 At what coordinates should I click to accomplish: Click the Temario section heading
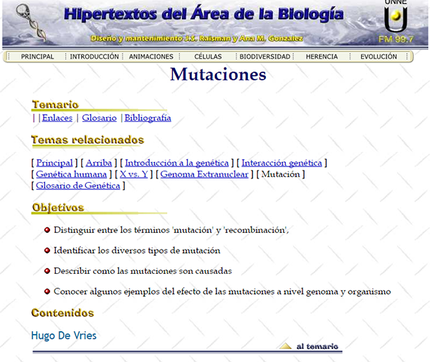pyautogui.click(x=55, y=105)
